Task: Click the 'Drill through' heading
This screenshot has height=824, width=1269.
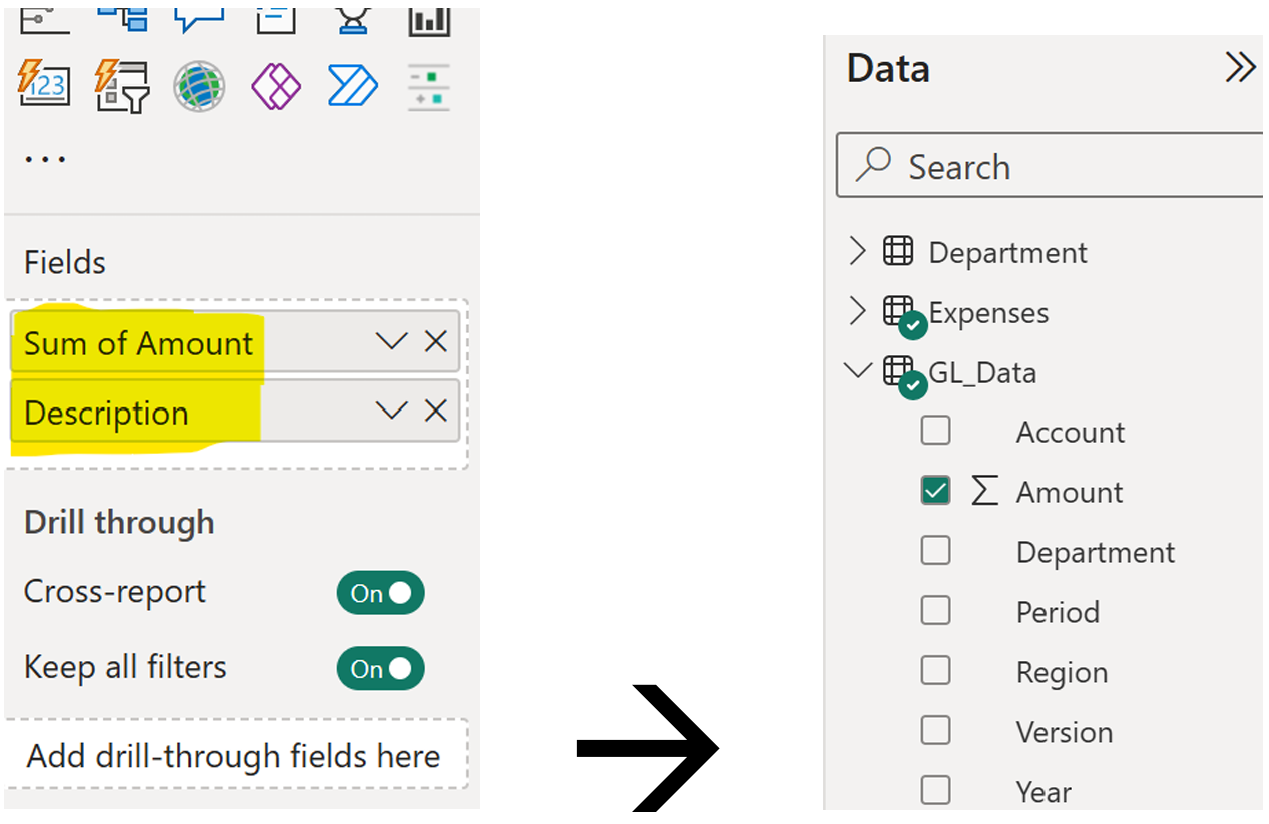Action: click(119, 523)
